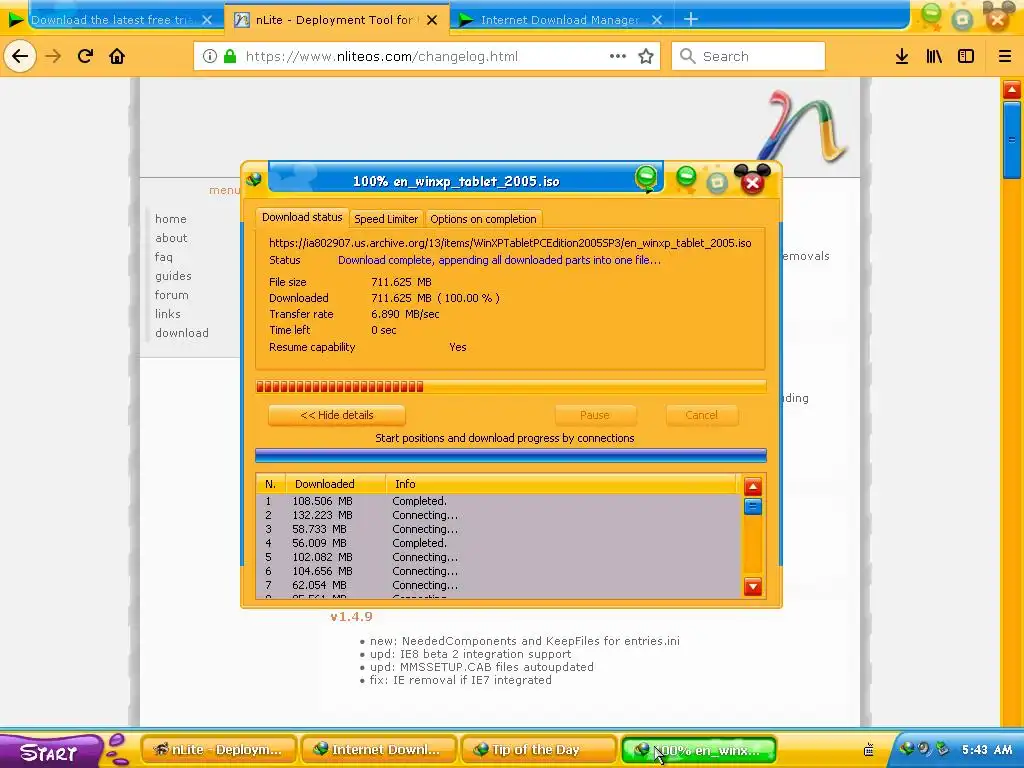Minimize the download dialog with the green button
This screenshot has width=1024, height=768.
pyautogui.click(x=686, y=177)
